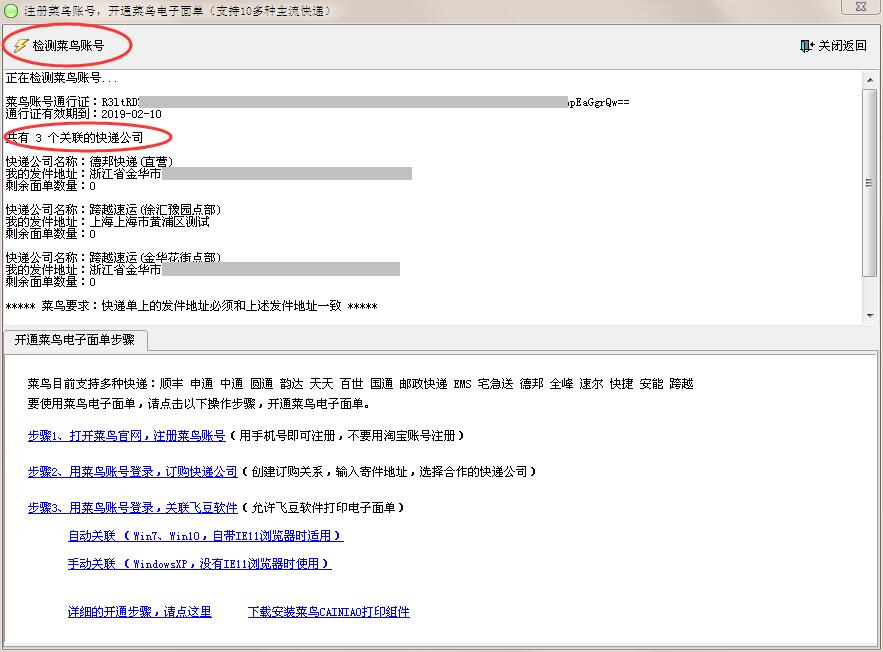Click 全峰 in the supported couriers list

tap(561, 384)
